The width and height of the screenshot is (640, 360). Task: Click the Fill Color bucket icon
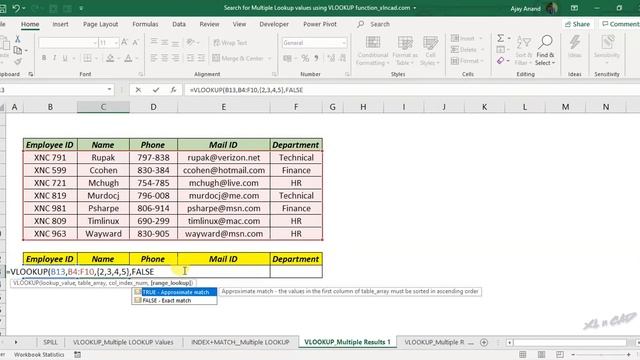point(110,58)
